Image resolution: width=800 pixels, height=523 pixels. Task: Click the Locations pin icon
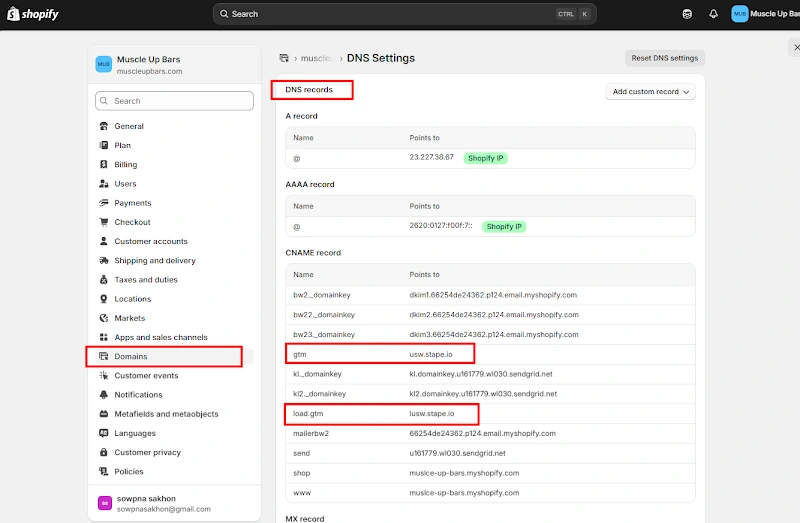pyautogui.click(x=104, y=299)
